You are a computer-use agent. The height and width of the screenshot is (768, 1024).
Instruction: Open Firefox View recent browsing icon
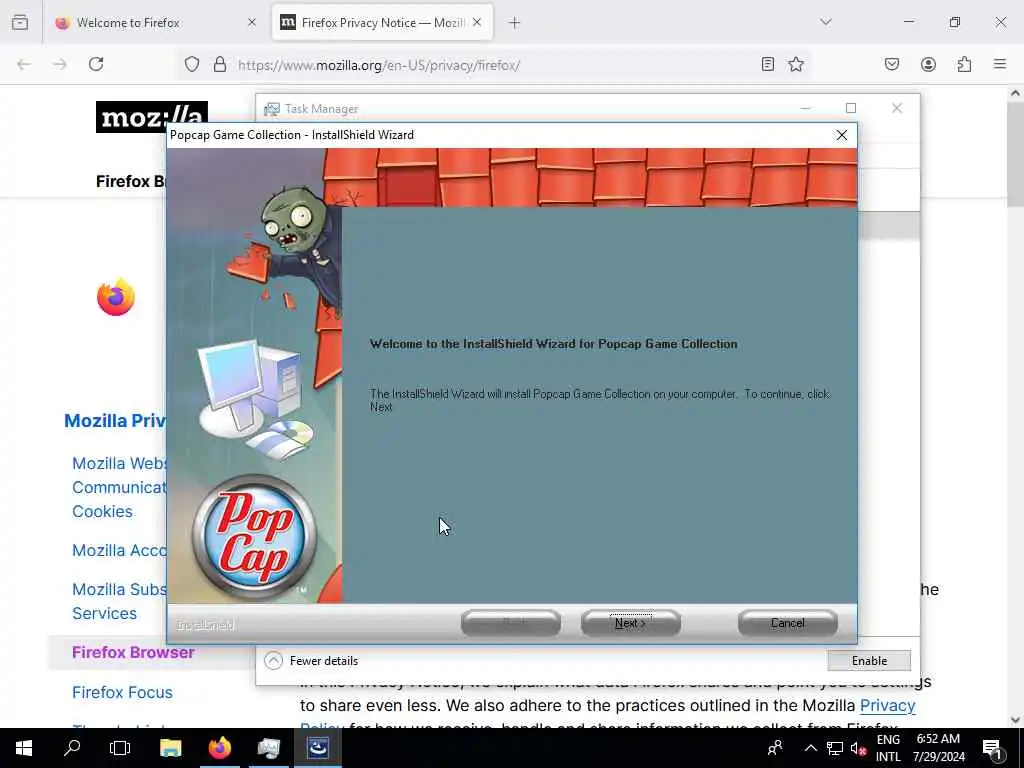click(x=20, y=23)
